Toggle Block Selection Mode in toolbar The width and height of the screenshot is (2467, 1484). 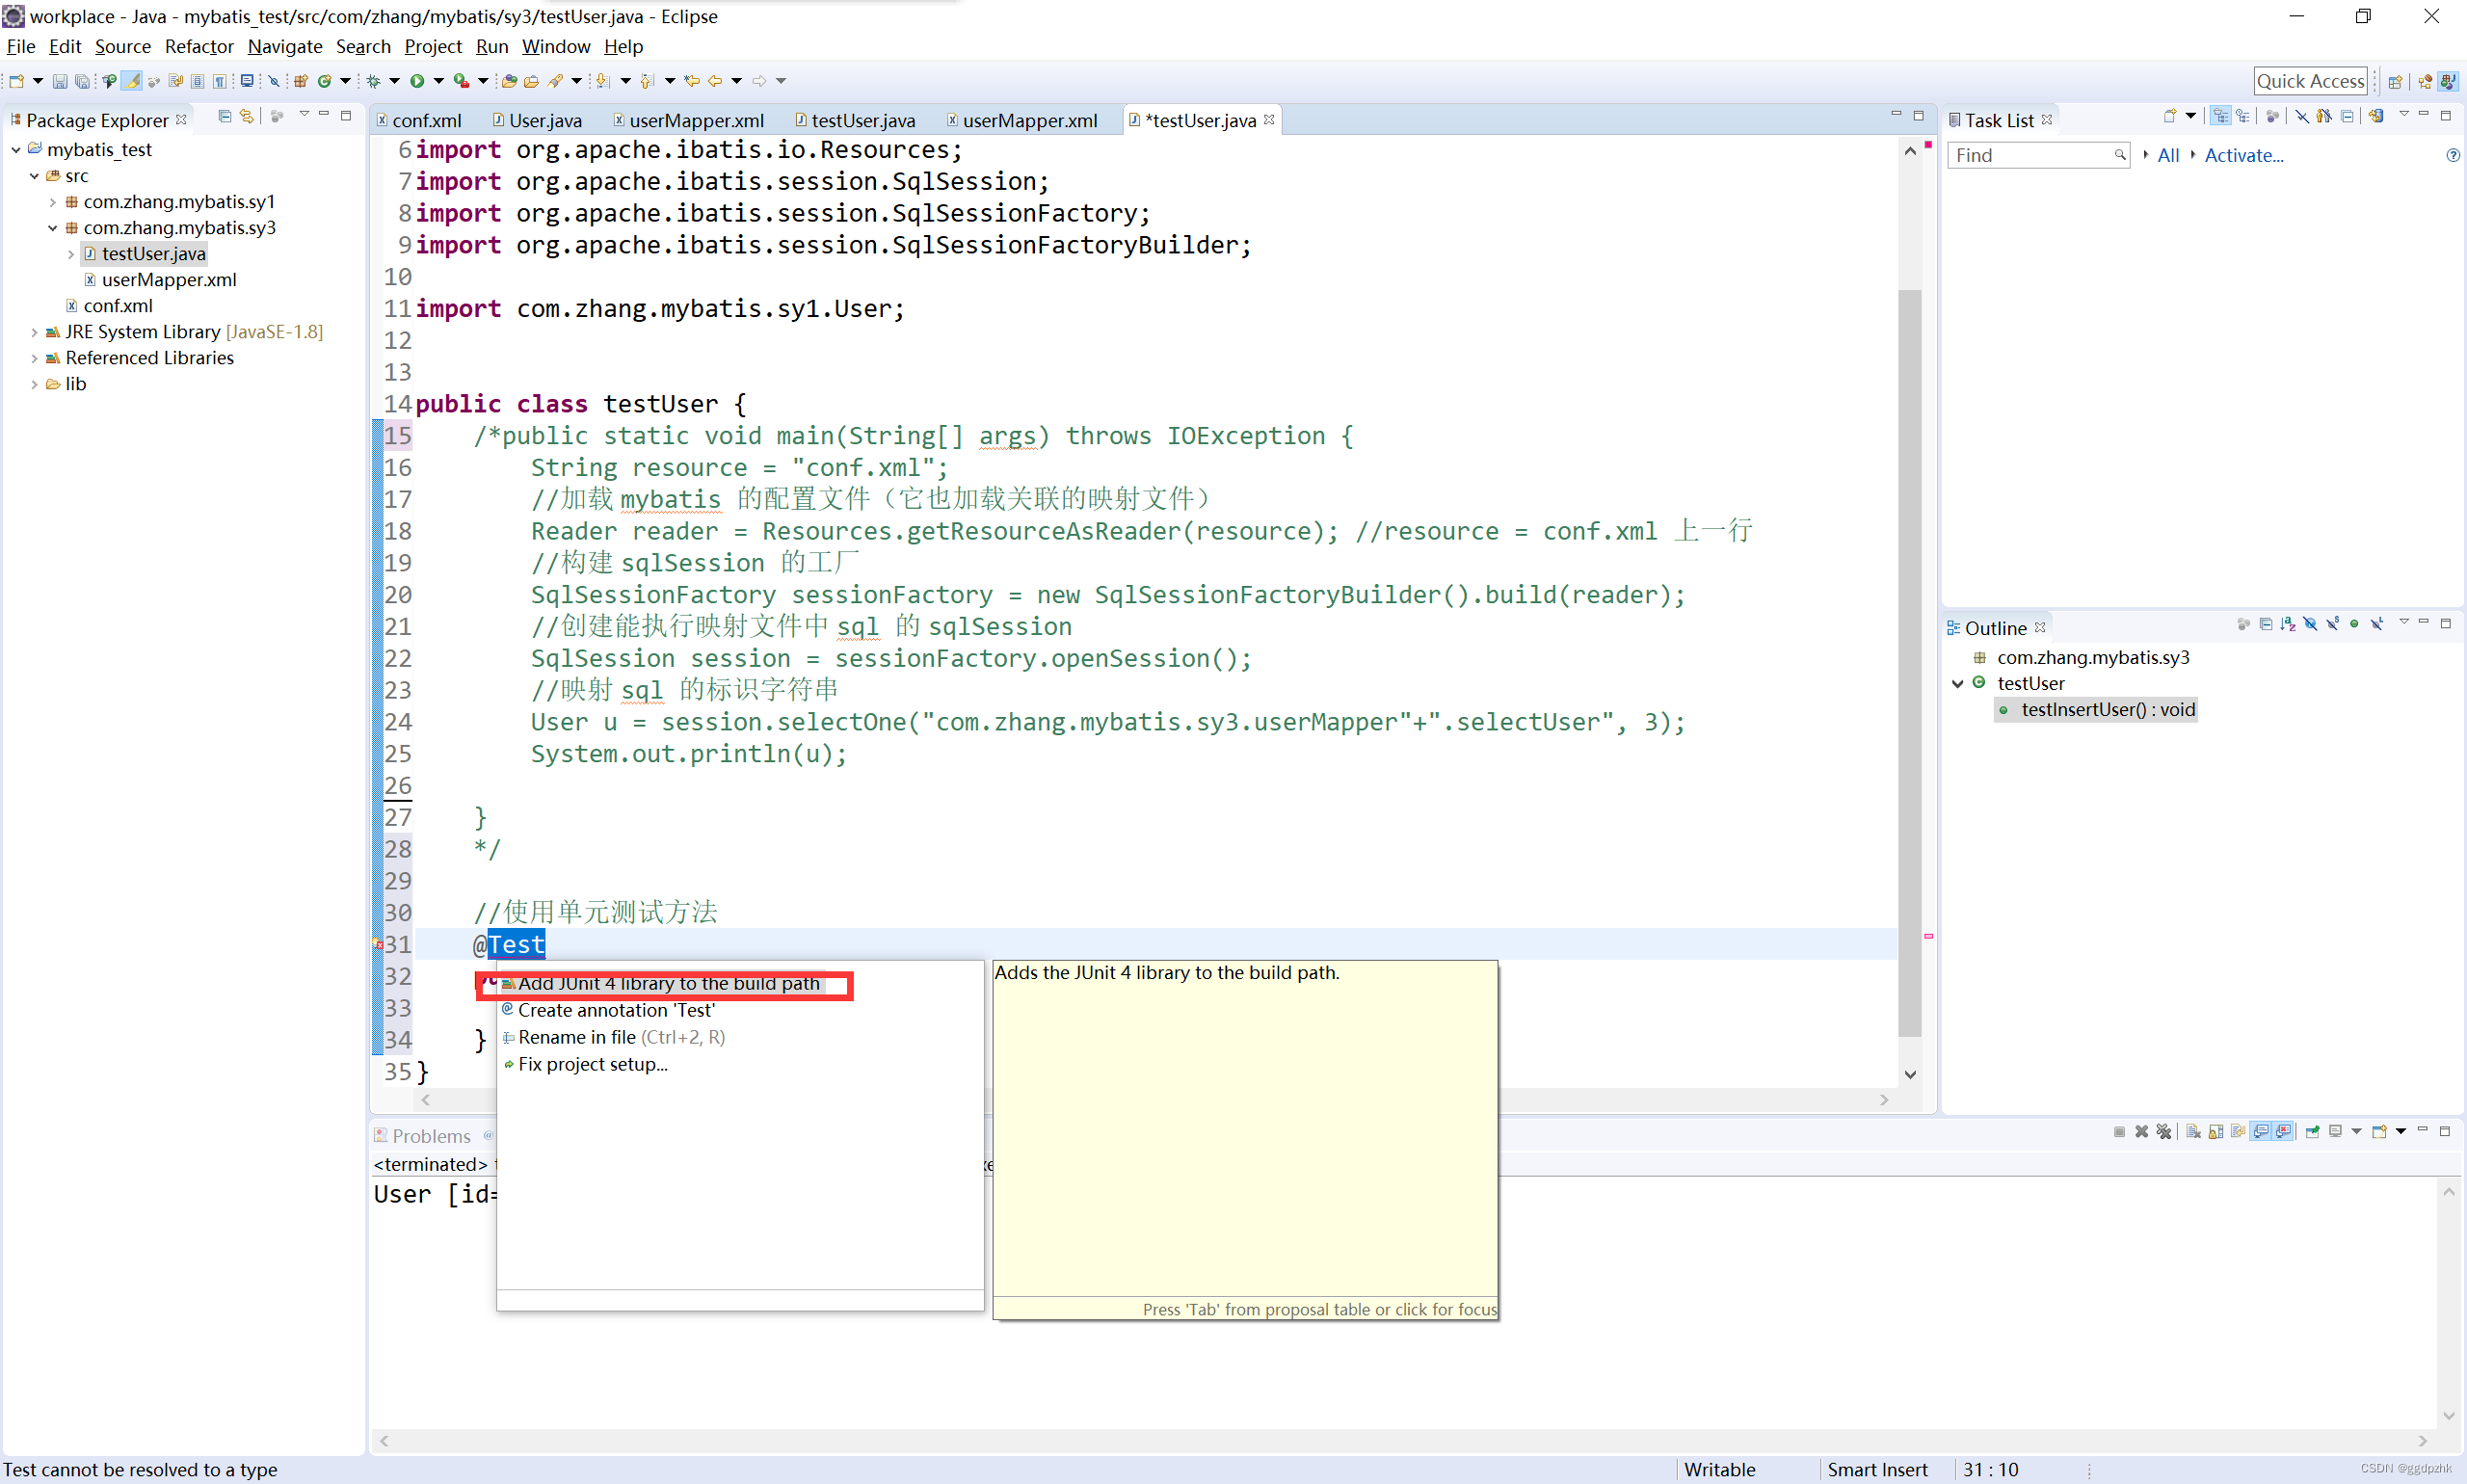(x=197, y=81)
